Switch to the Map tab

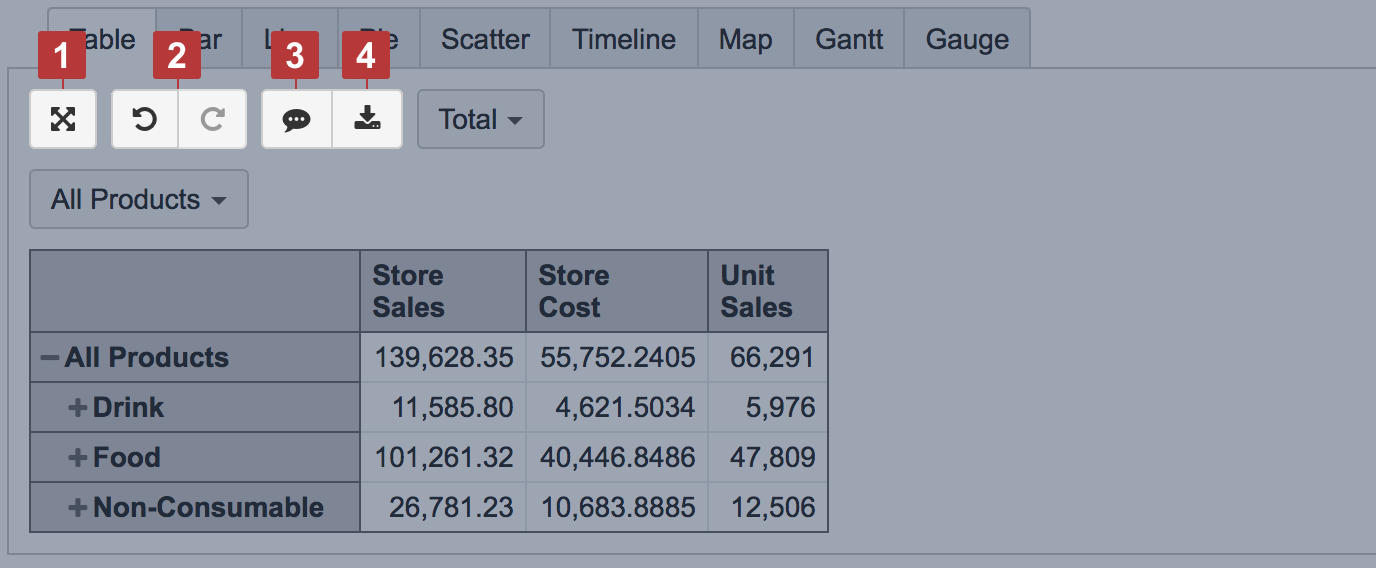coord(745,40)
